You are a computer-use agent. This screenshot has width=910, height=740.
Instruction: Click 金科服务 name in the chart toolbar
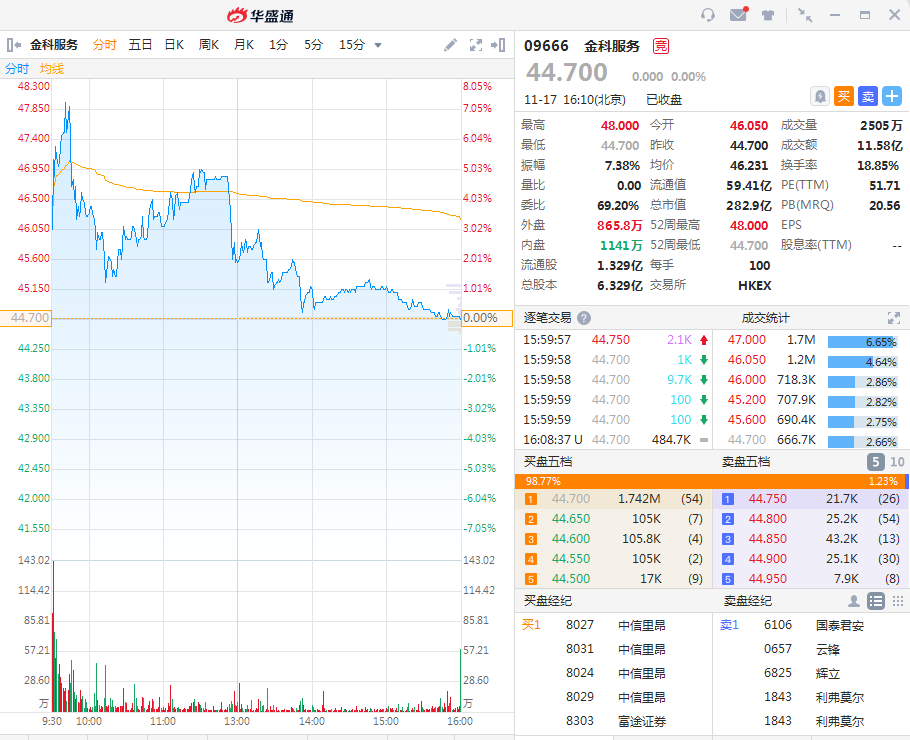(x=54, y=45)
